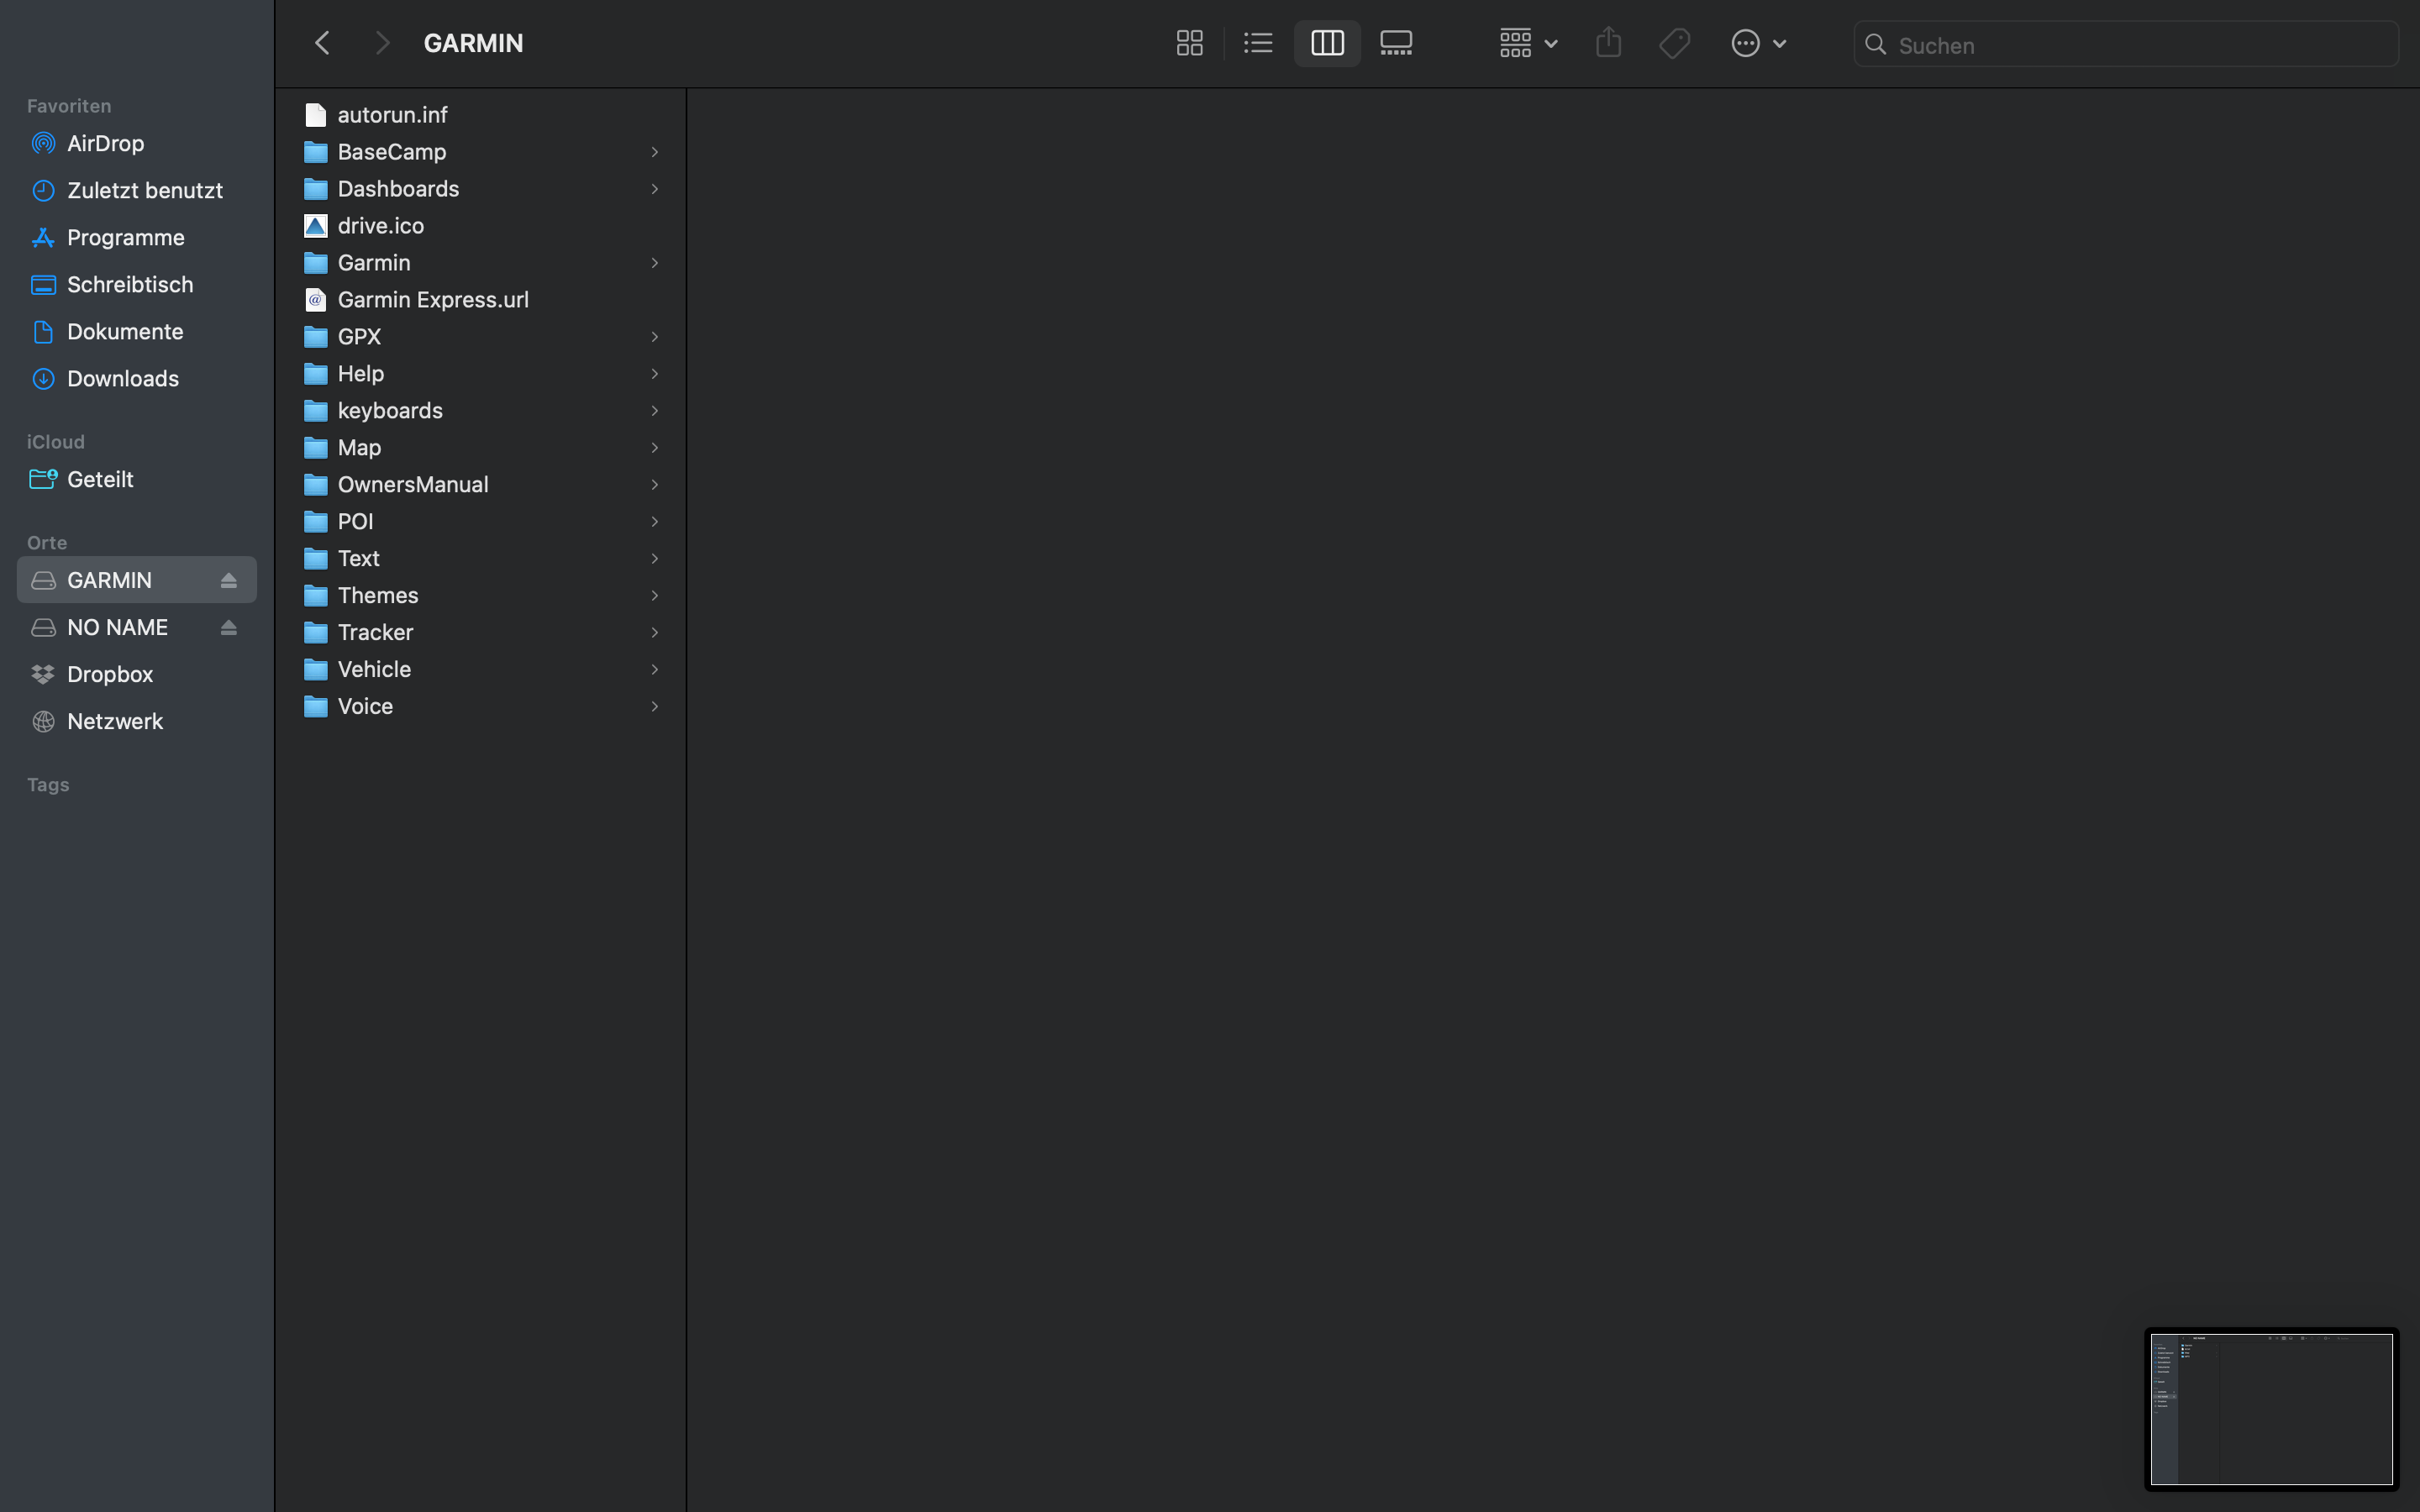2420x1512 pixels.
Task: Expand BaseCamp folder chevron
Action: (x=655, y=152)
